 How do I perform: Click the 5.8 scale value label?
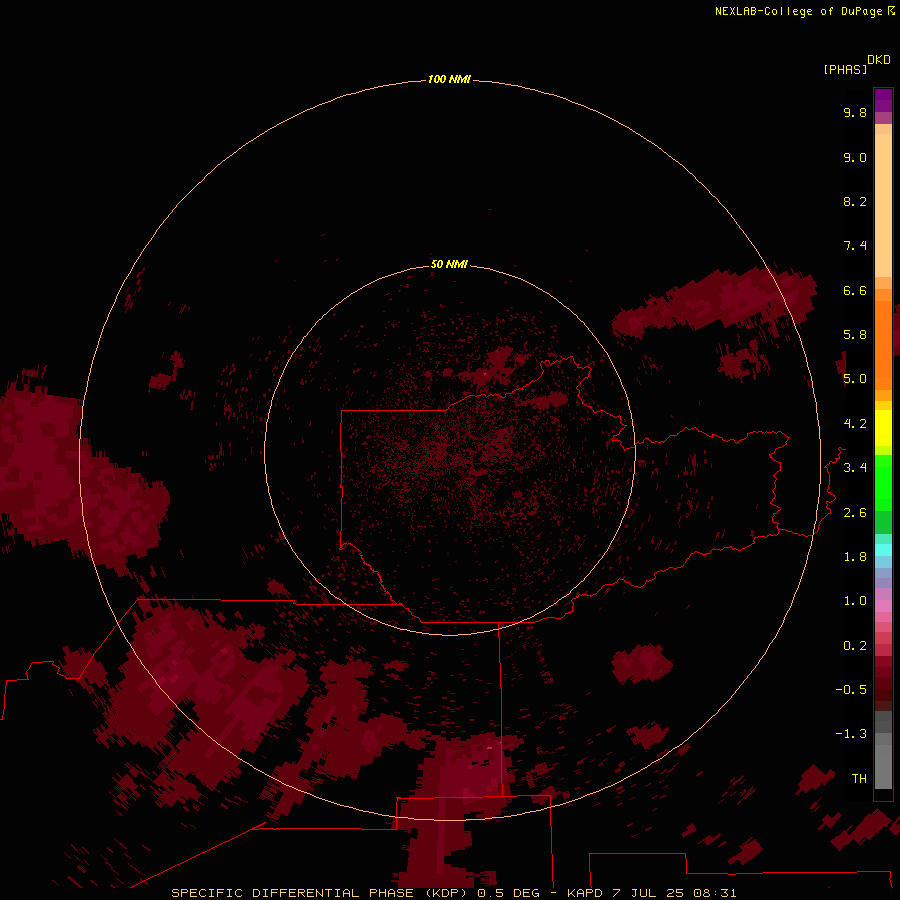855,335
